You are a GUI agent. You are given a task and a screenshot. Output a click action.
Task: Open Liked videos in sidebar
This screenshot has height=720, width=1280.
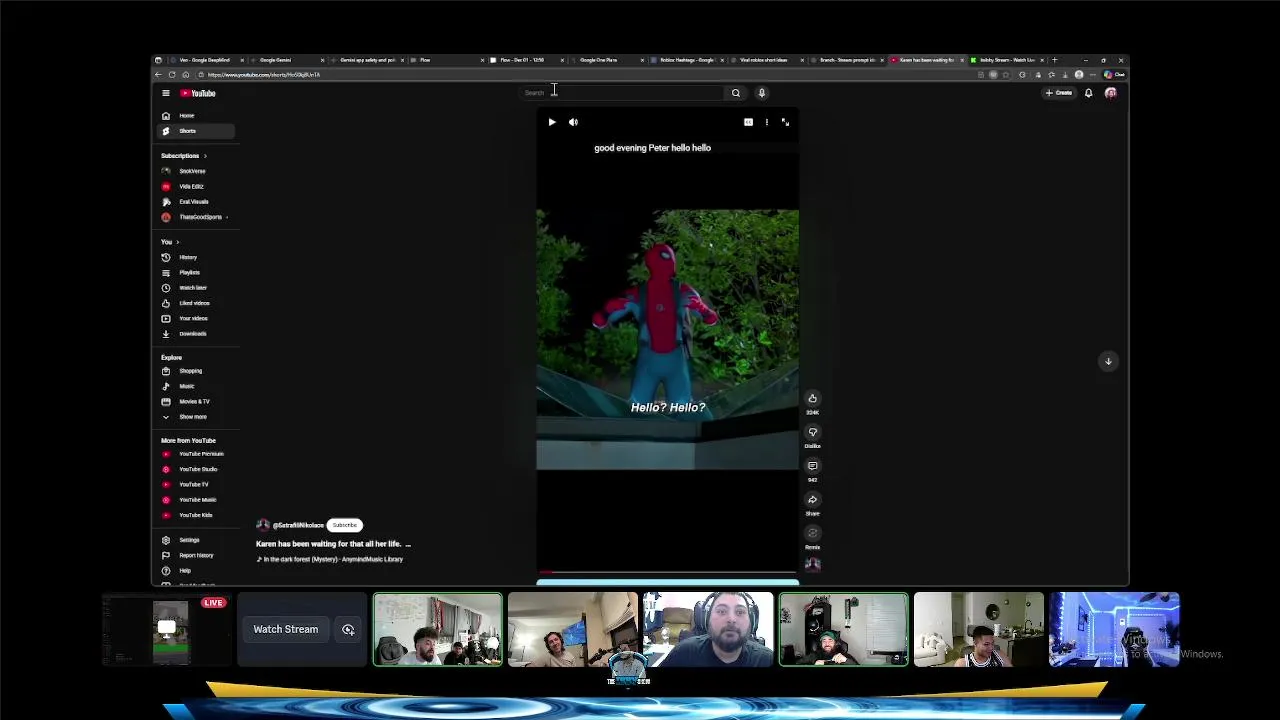click(x=196, y=303)
